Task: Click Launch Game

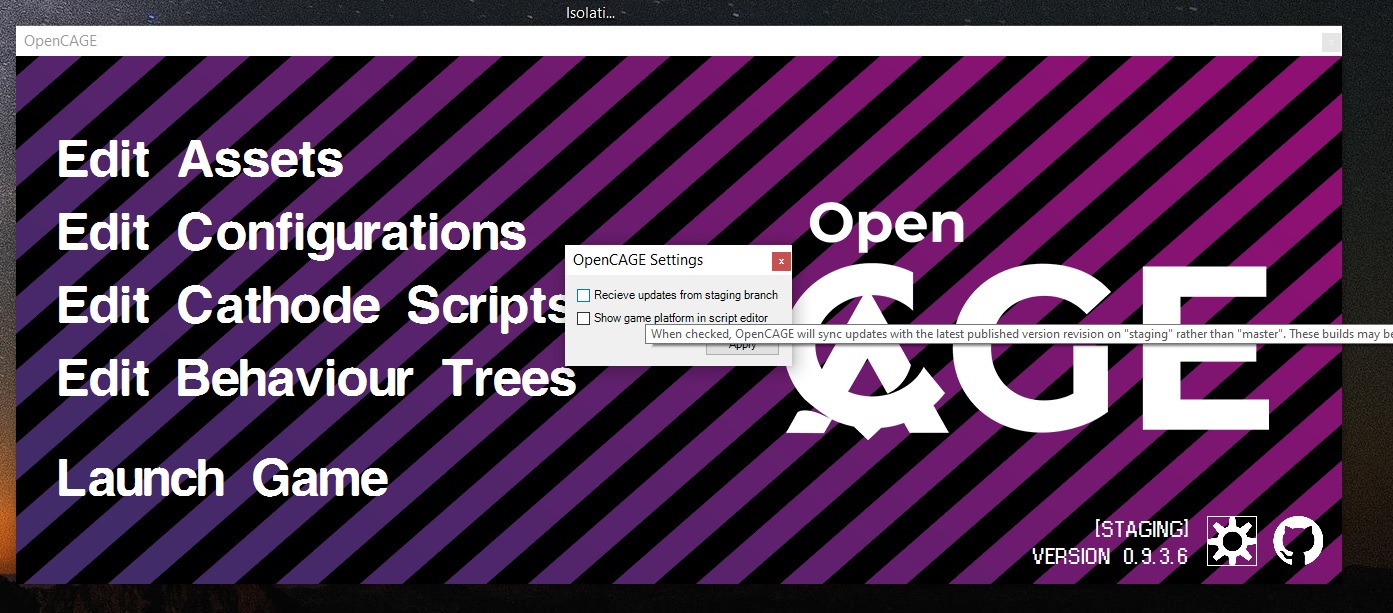Action: point(222,478)
